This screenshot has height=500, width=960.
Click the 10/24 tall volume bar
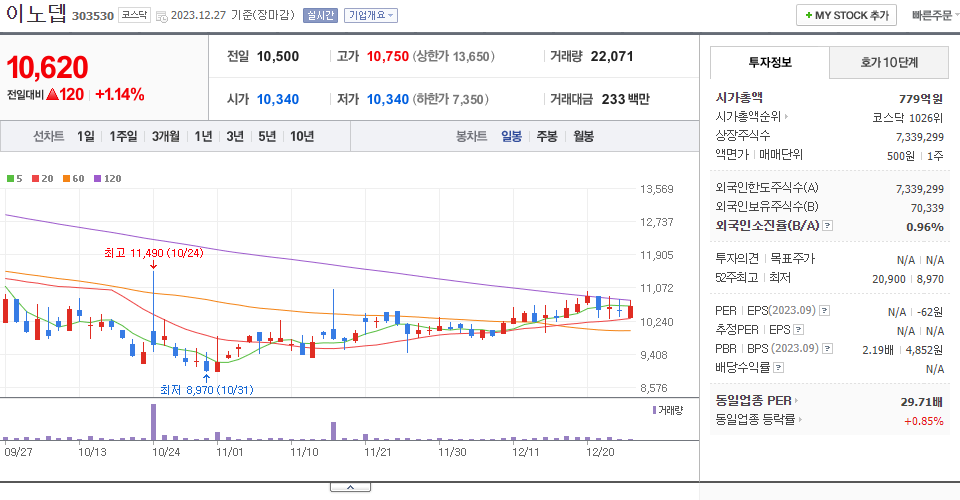tap(153, 422)
